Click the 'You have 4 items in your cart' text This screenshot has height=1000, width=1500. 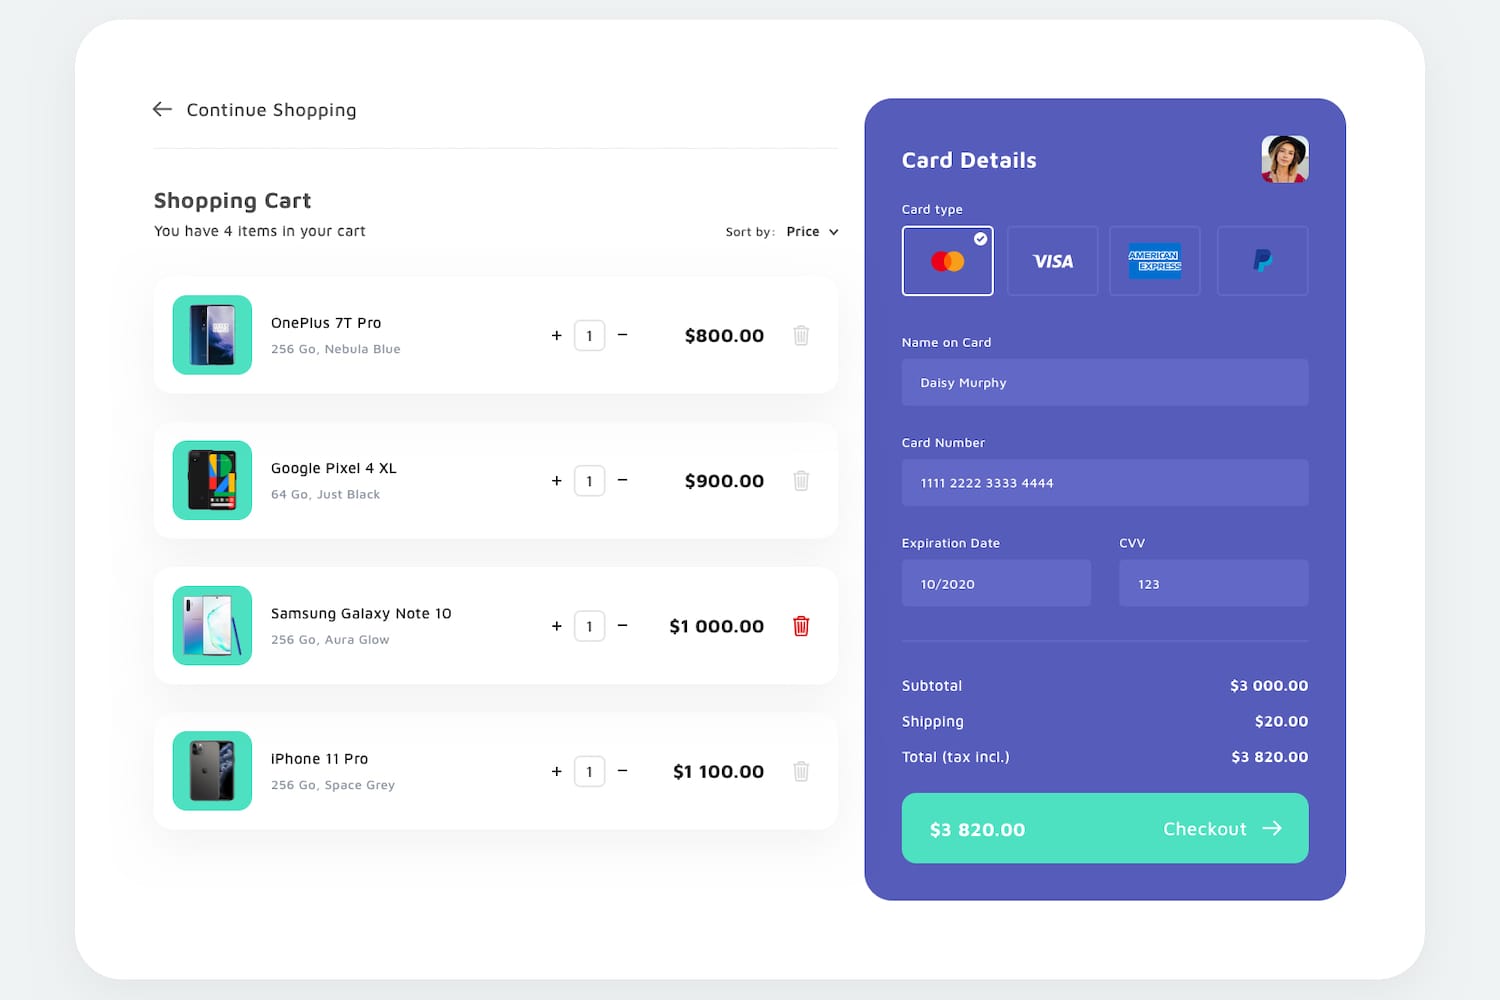pyautogui.click(x=260, y=231)
